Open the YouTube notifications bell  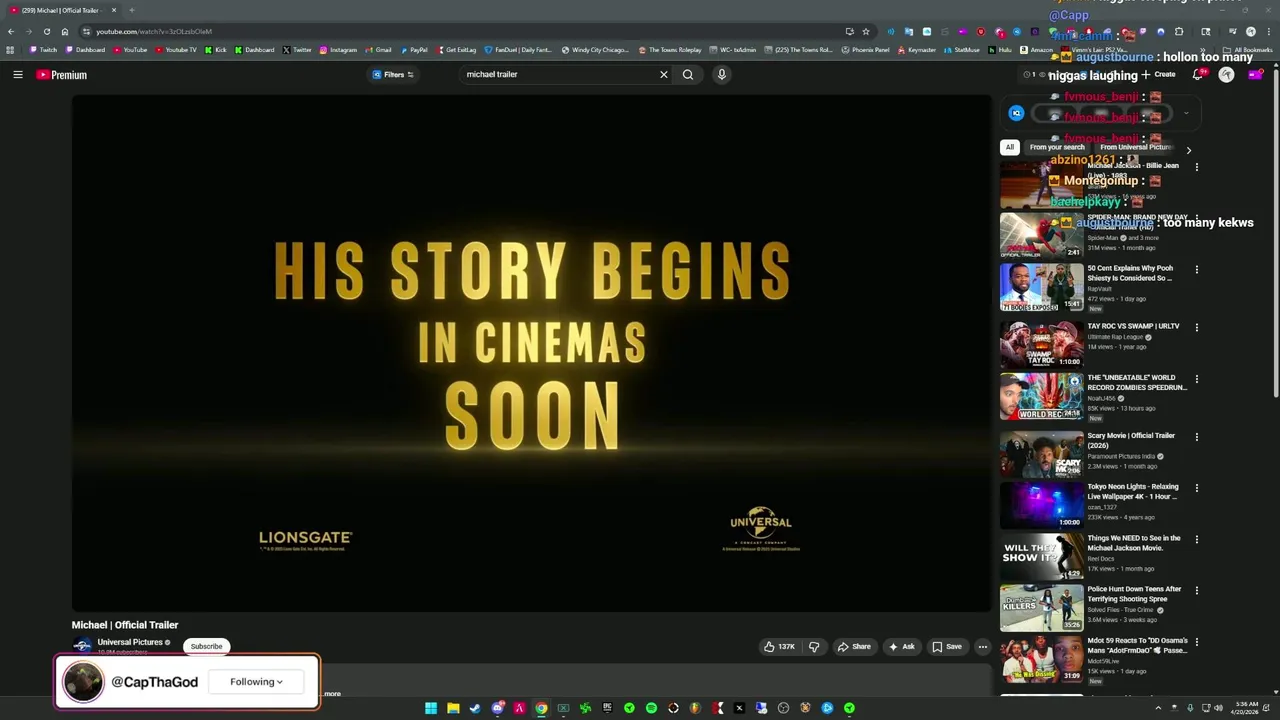[1198, 74]
